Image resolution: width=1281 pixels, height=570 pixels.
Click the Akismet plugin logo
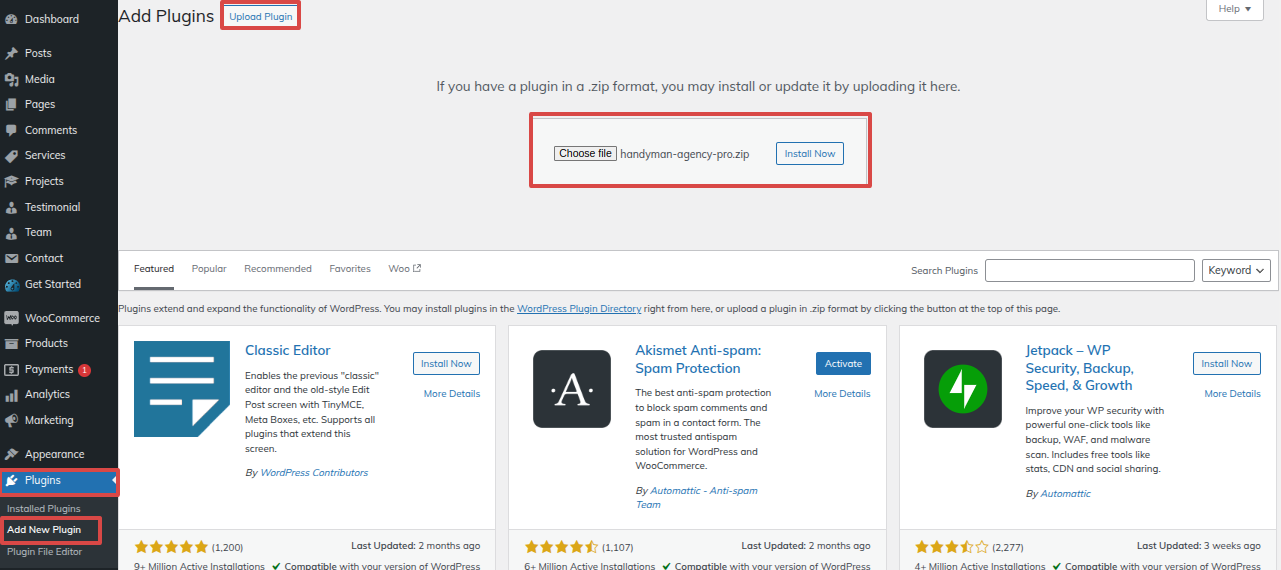pyautogui.click(x=572, y=389)
